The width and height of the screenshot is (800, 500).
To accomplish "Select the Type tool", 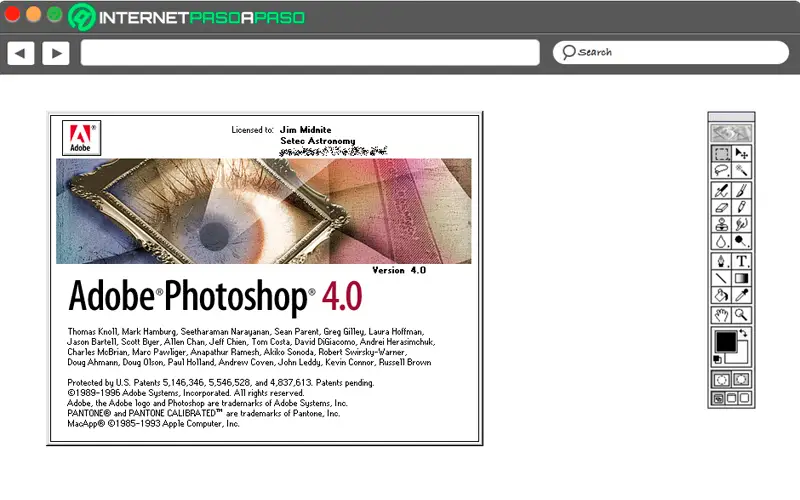I will click(x=741, y=261).
